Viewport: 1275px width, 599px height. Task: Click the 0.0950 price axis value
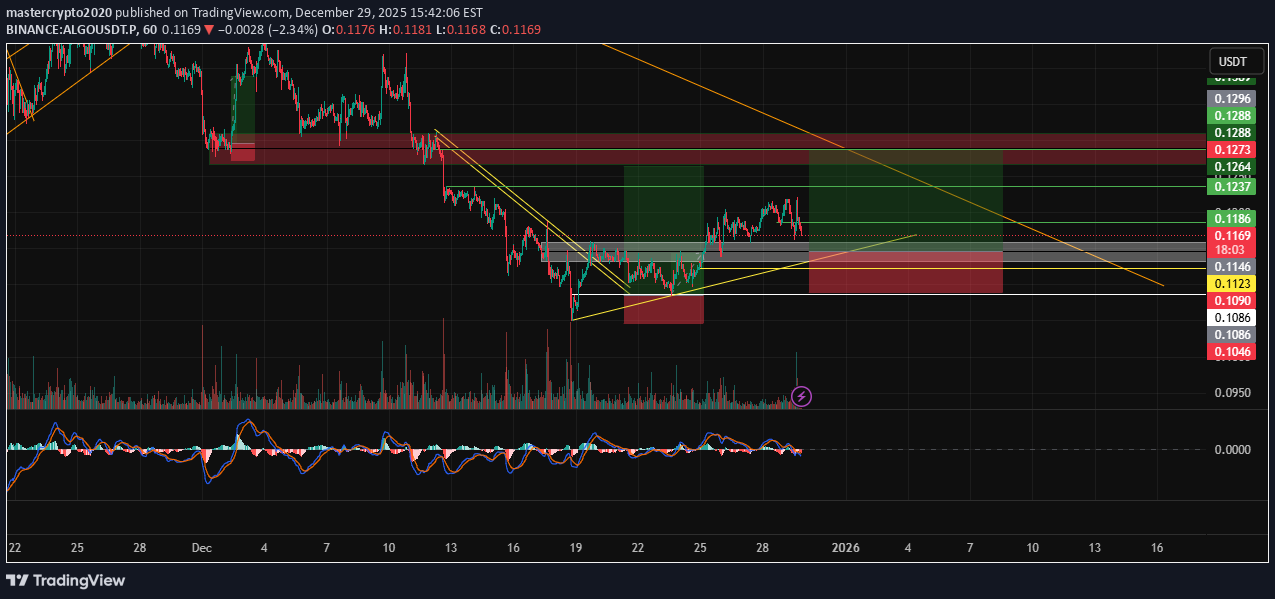tap(1231, 393)
